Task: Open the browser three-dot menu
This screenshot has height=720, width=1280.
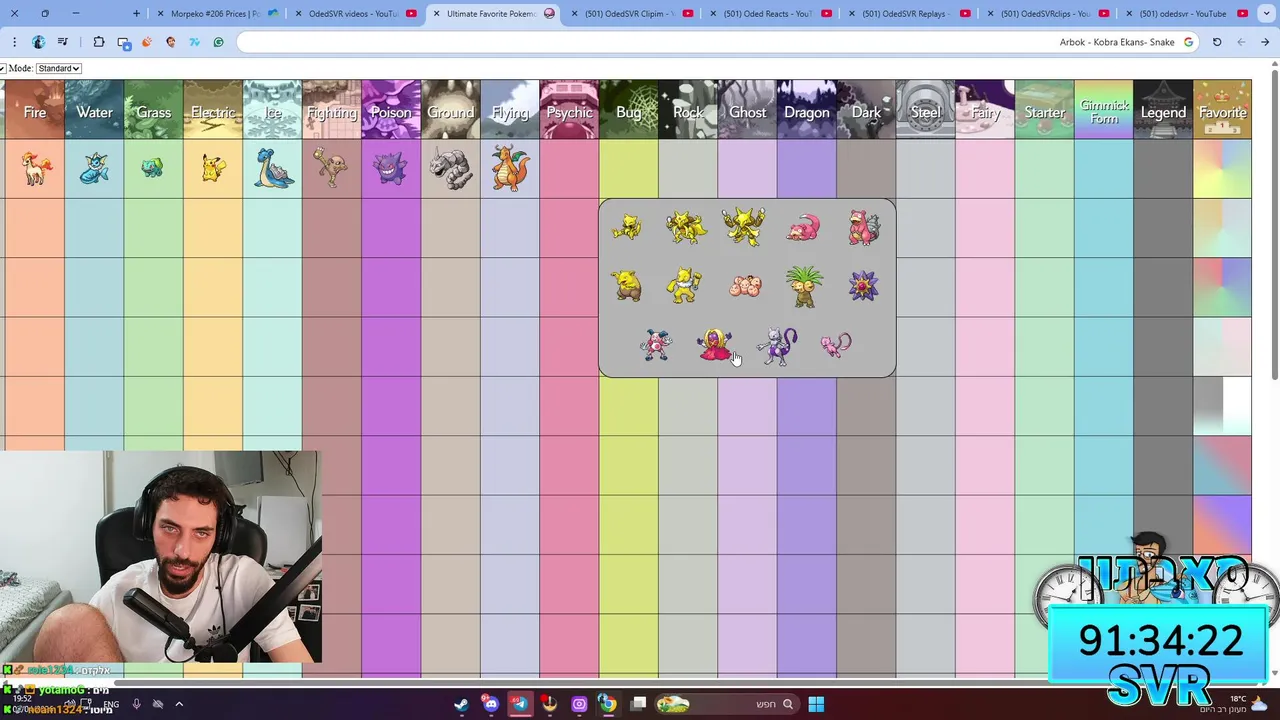Action: coord(14,42)
